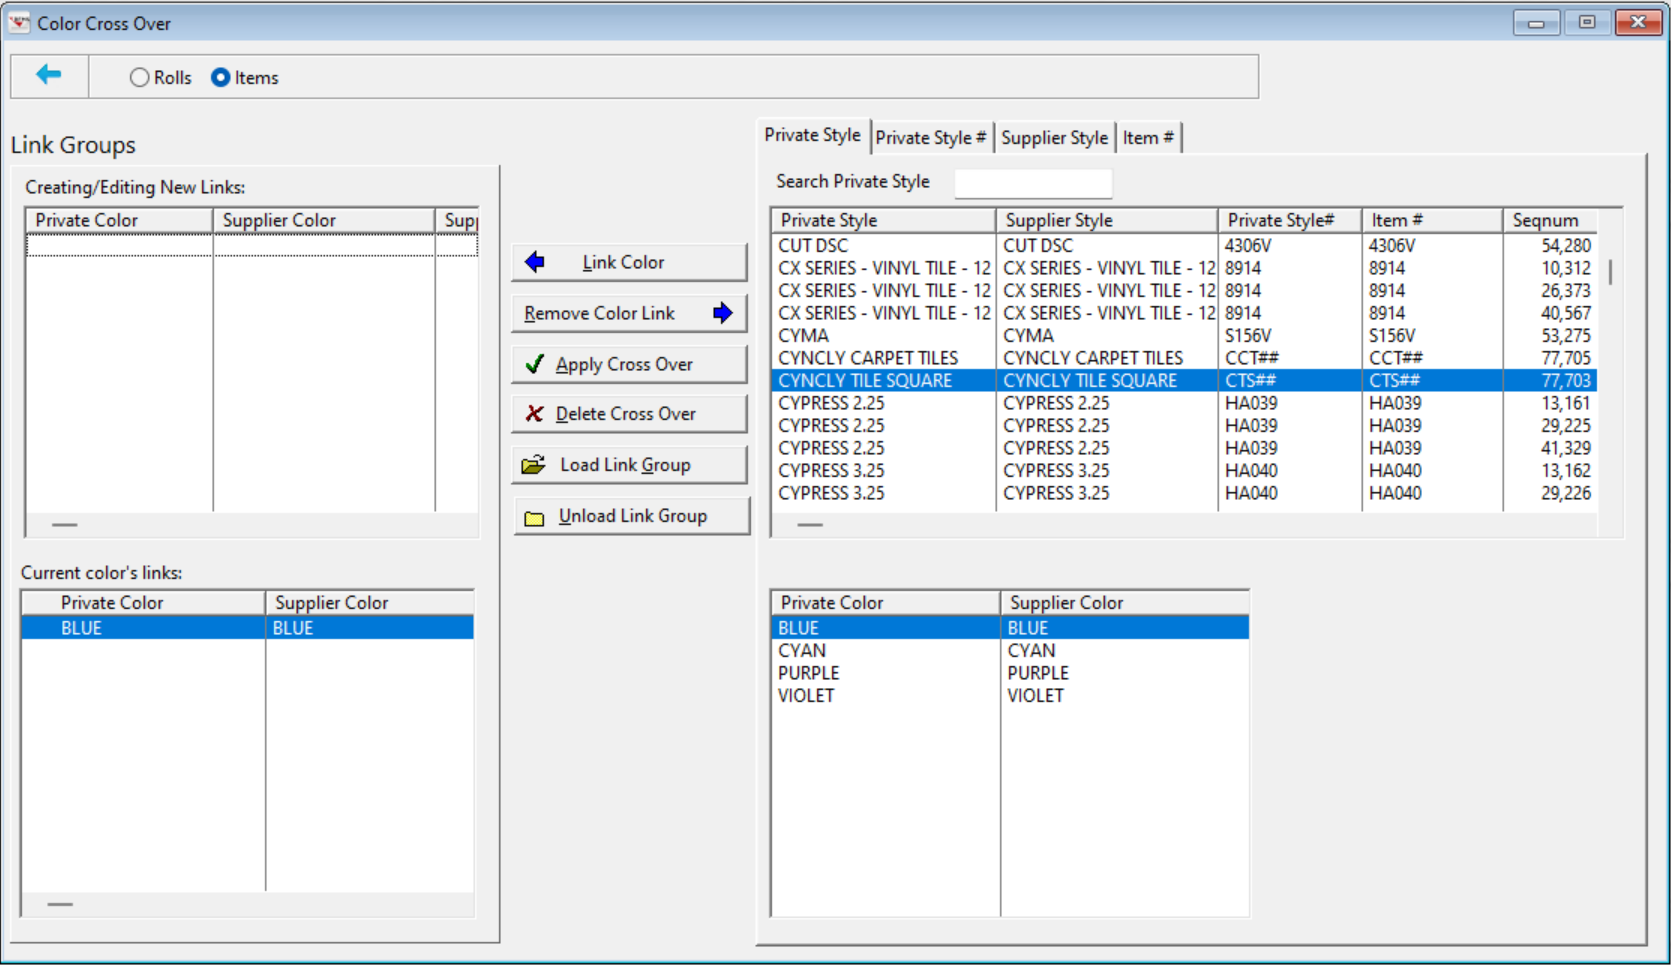Click the back navigation arrow icon
This screenshot has width=1671, height=965.
47,75
